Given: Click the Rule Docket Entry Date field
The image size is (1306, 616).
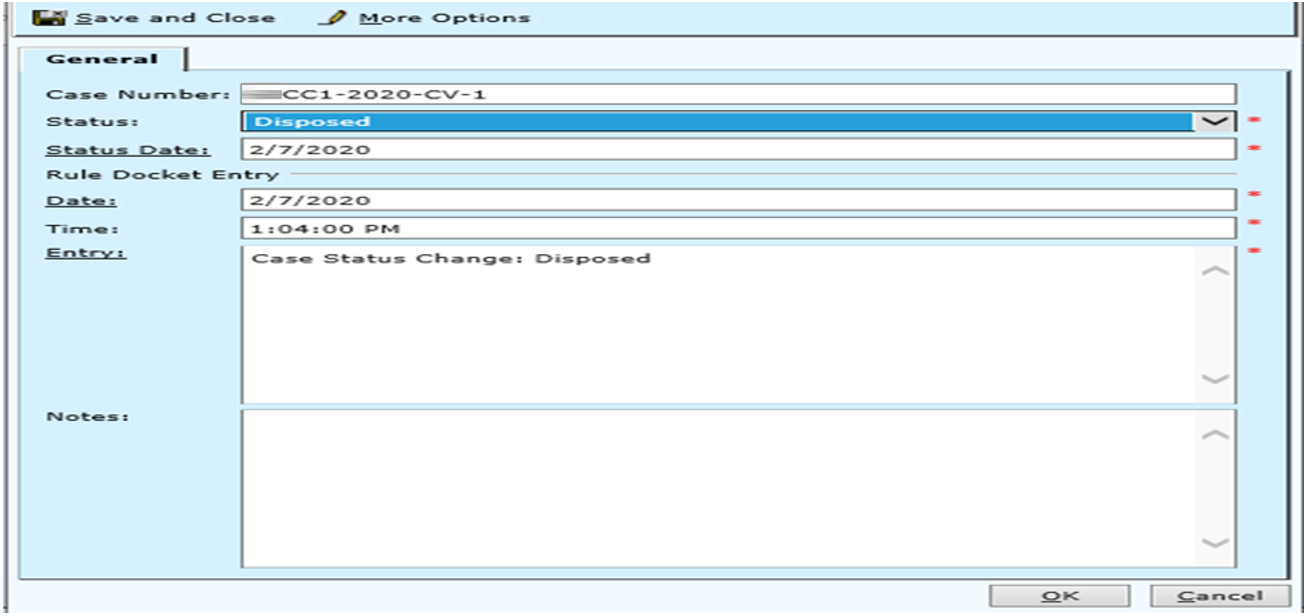Looking at the screenshot, I should tap(738, 200).
